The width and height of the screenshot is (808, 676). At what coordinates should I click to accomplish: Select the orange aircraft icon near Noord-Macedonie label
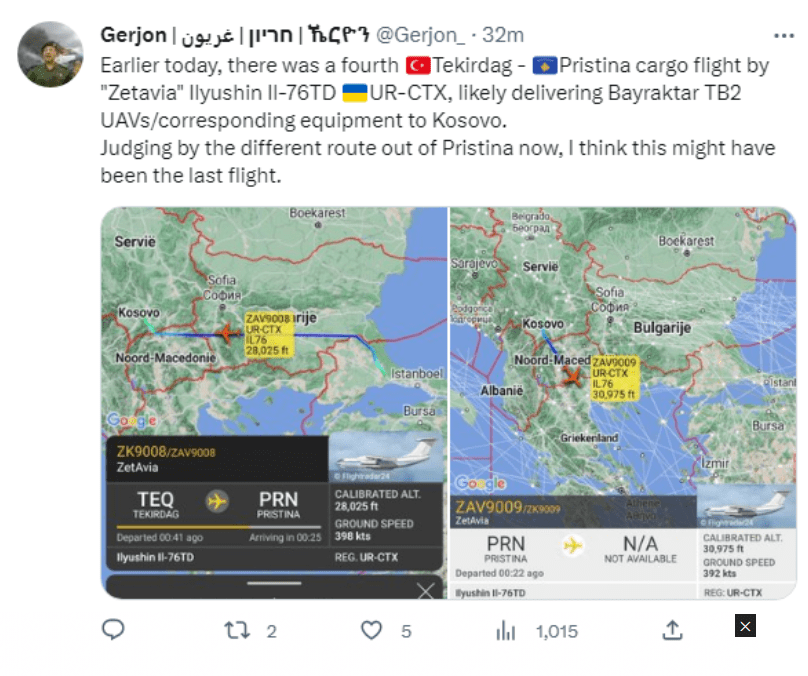(x=572, y=377)
